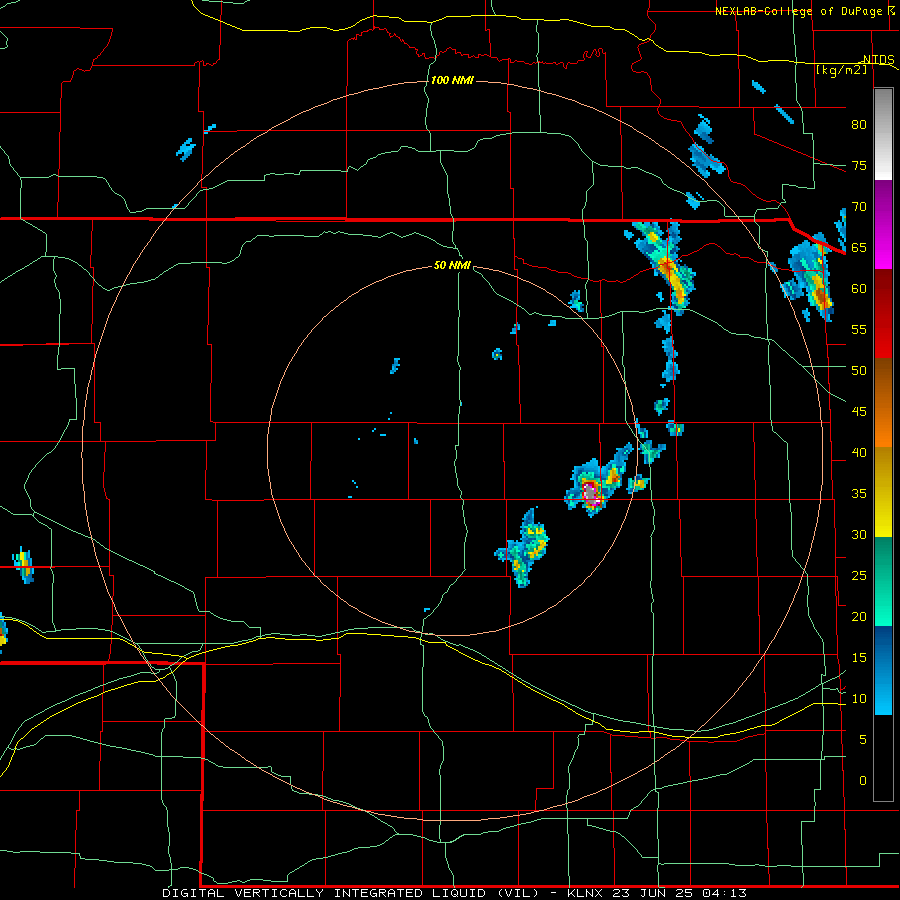
Task: Click the "60" value on the VIL scale
Action: pyautogui.click(x=859, y=289)
